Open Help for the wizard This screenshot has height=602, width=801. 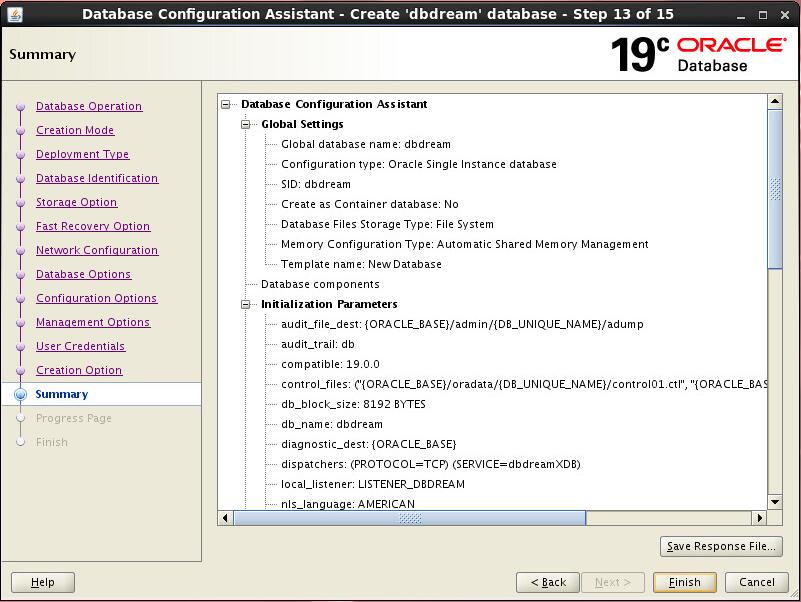click(x=43, y=582)
